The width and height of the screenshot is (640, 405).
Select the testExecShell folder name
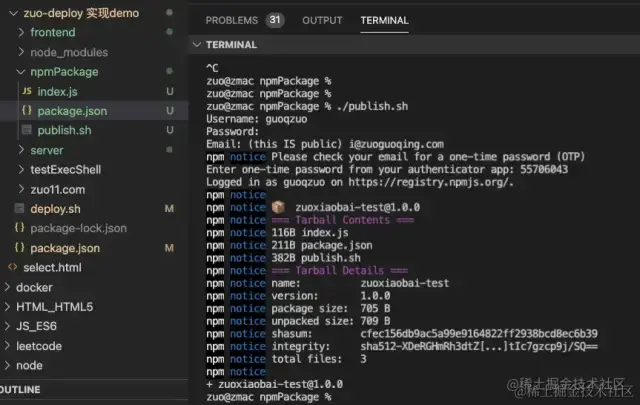tap(65, 170)
